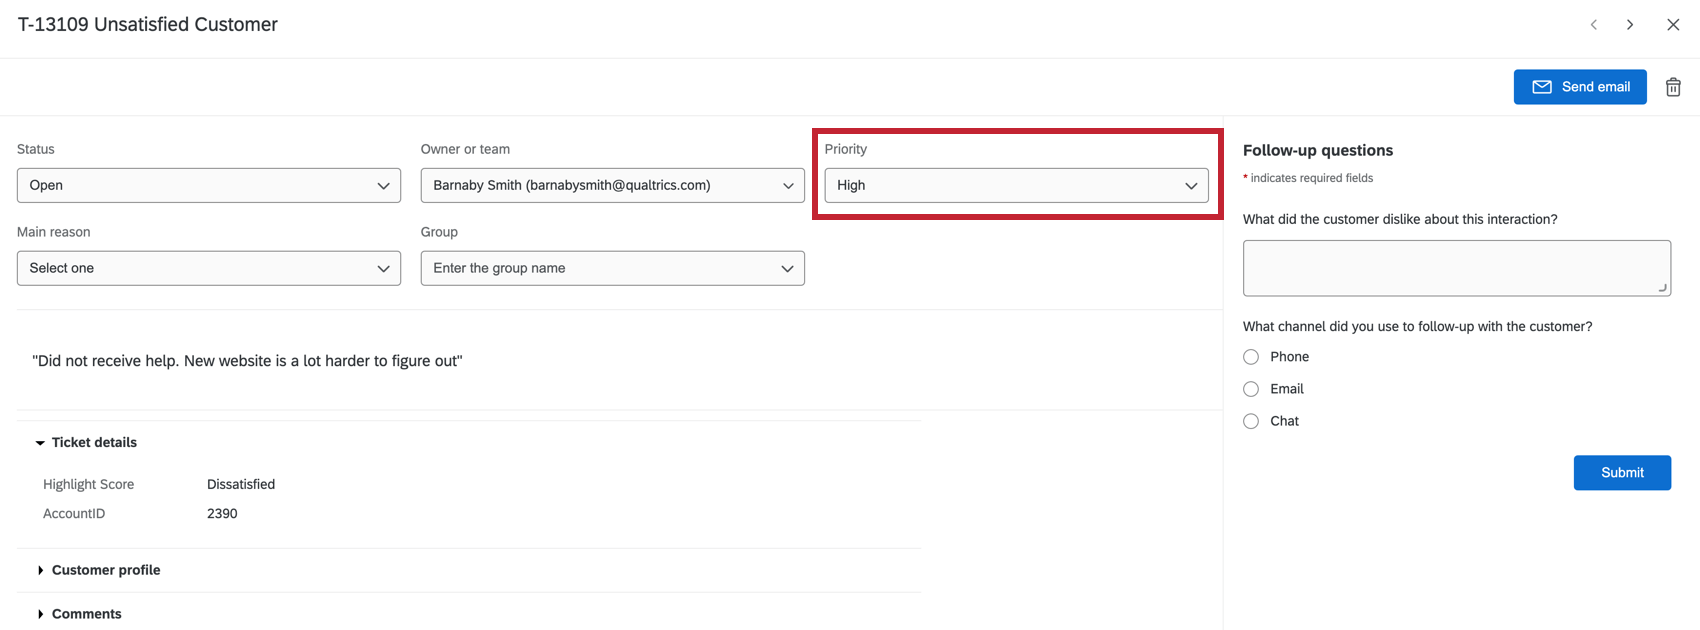Click the Send email button
The image size is (1700, 630).
pos(1580,87)
